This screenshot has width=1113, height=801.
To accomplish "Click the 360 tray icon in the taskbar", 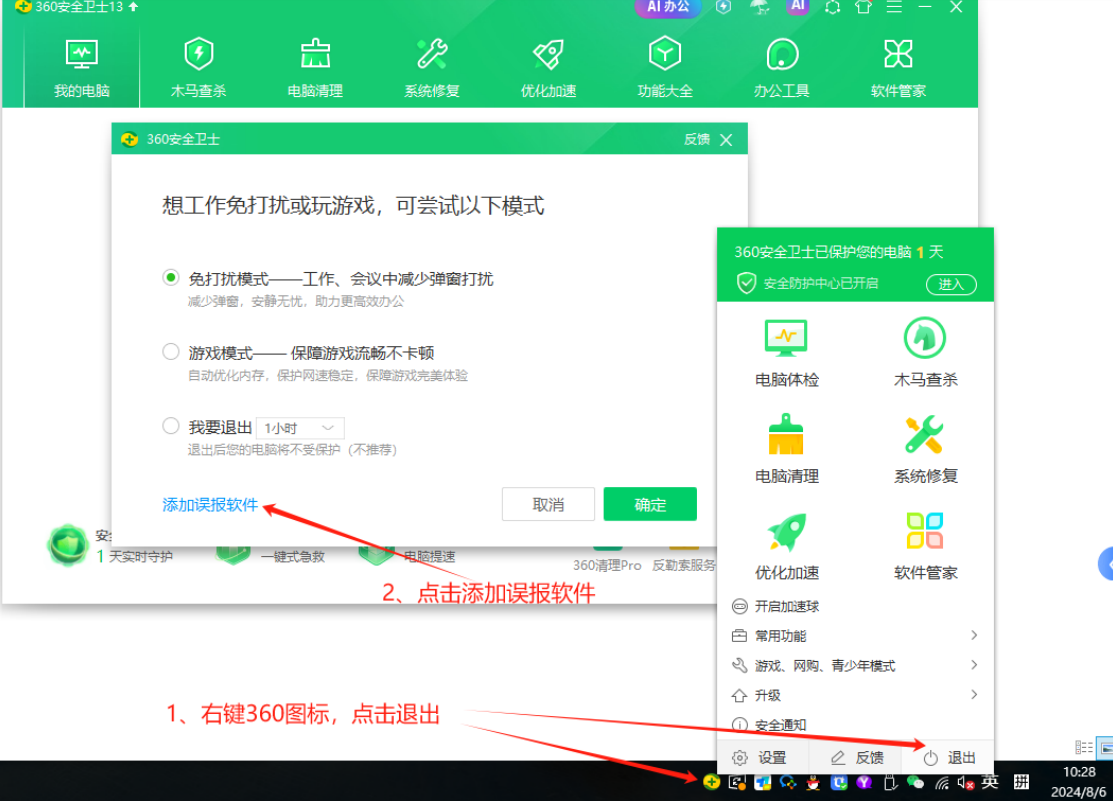I will tap(711, 782).
